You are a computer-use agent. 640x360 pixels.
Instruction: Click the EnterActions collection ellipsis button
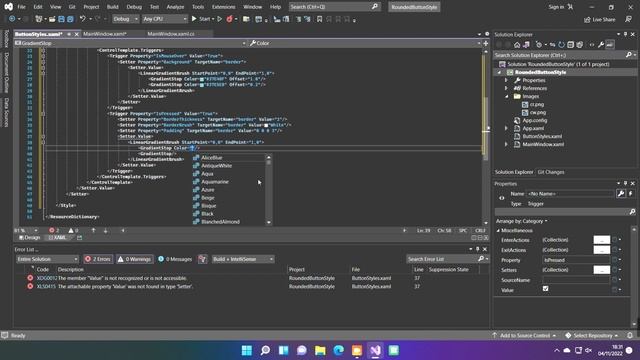[602, 240]
